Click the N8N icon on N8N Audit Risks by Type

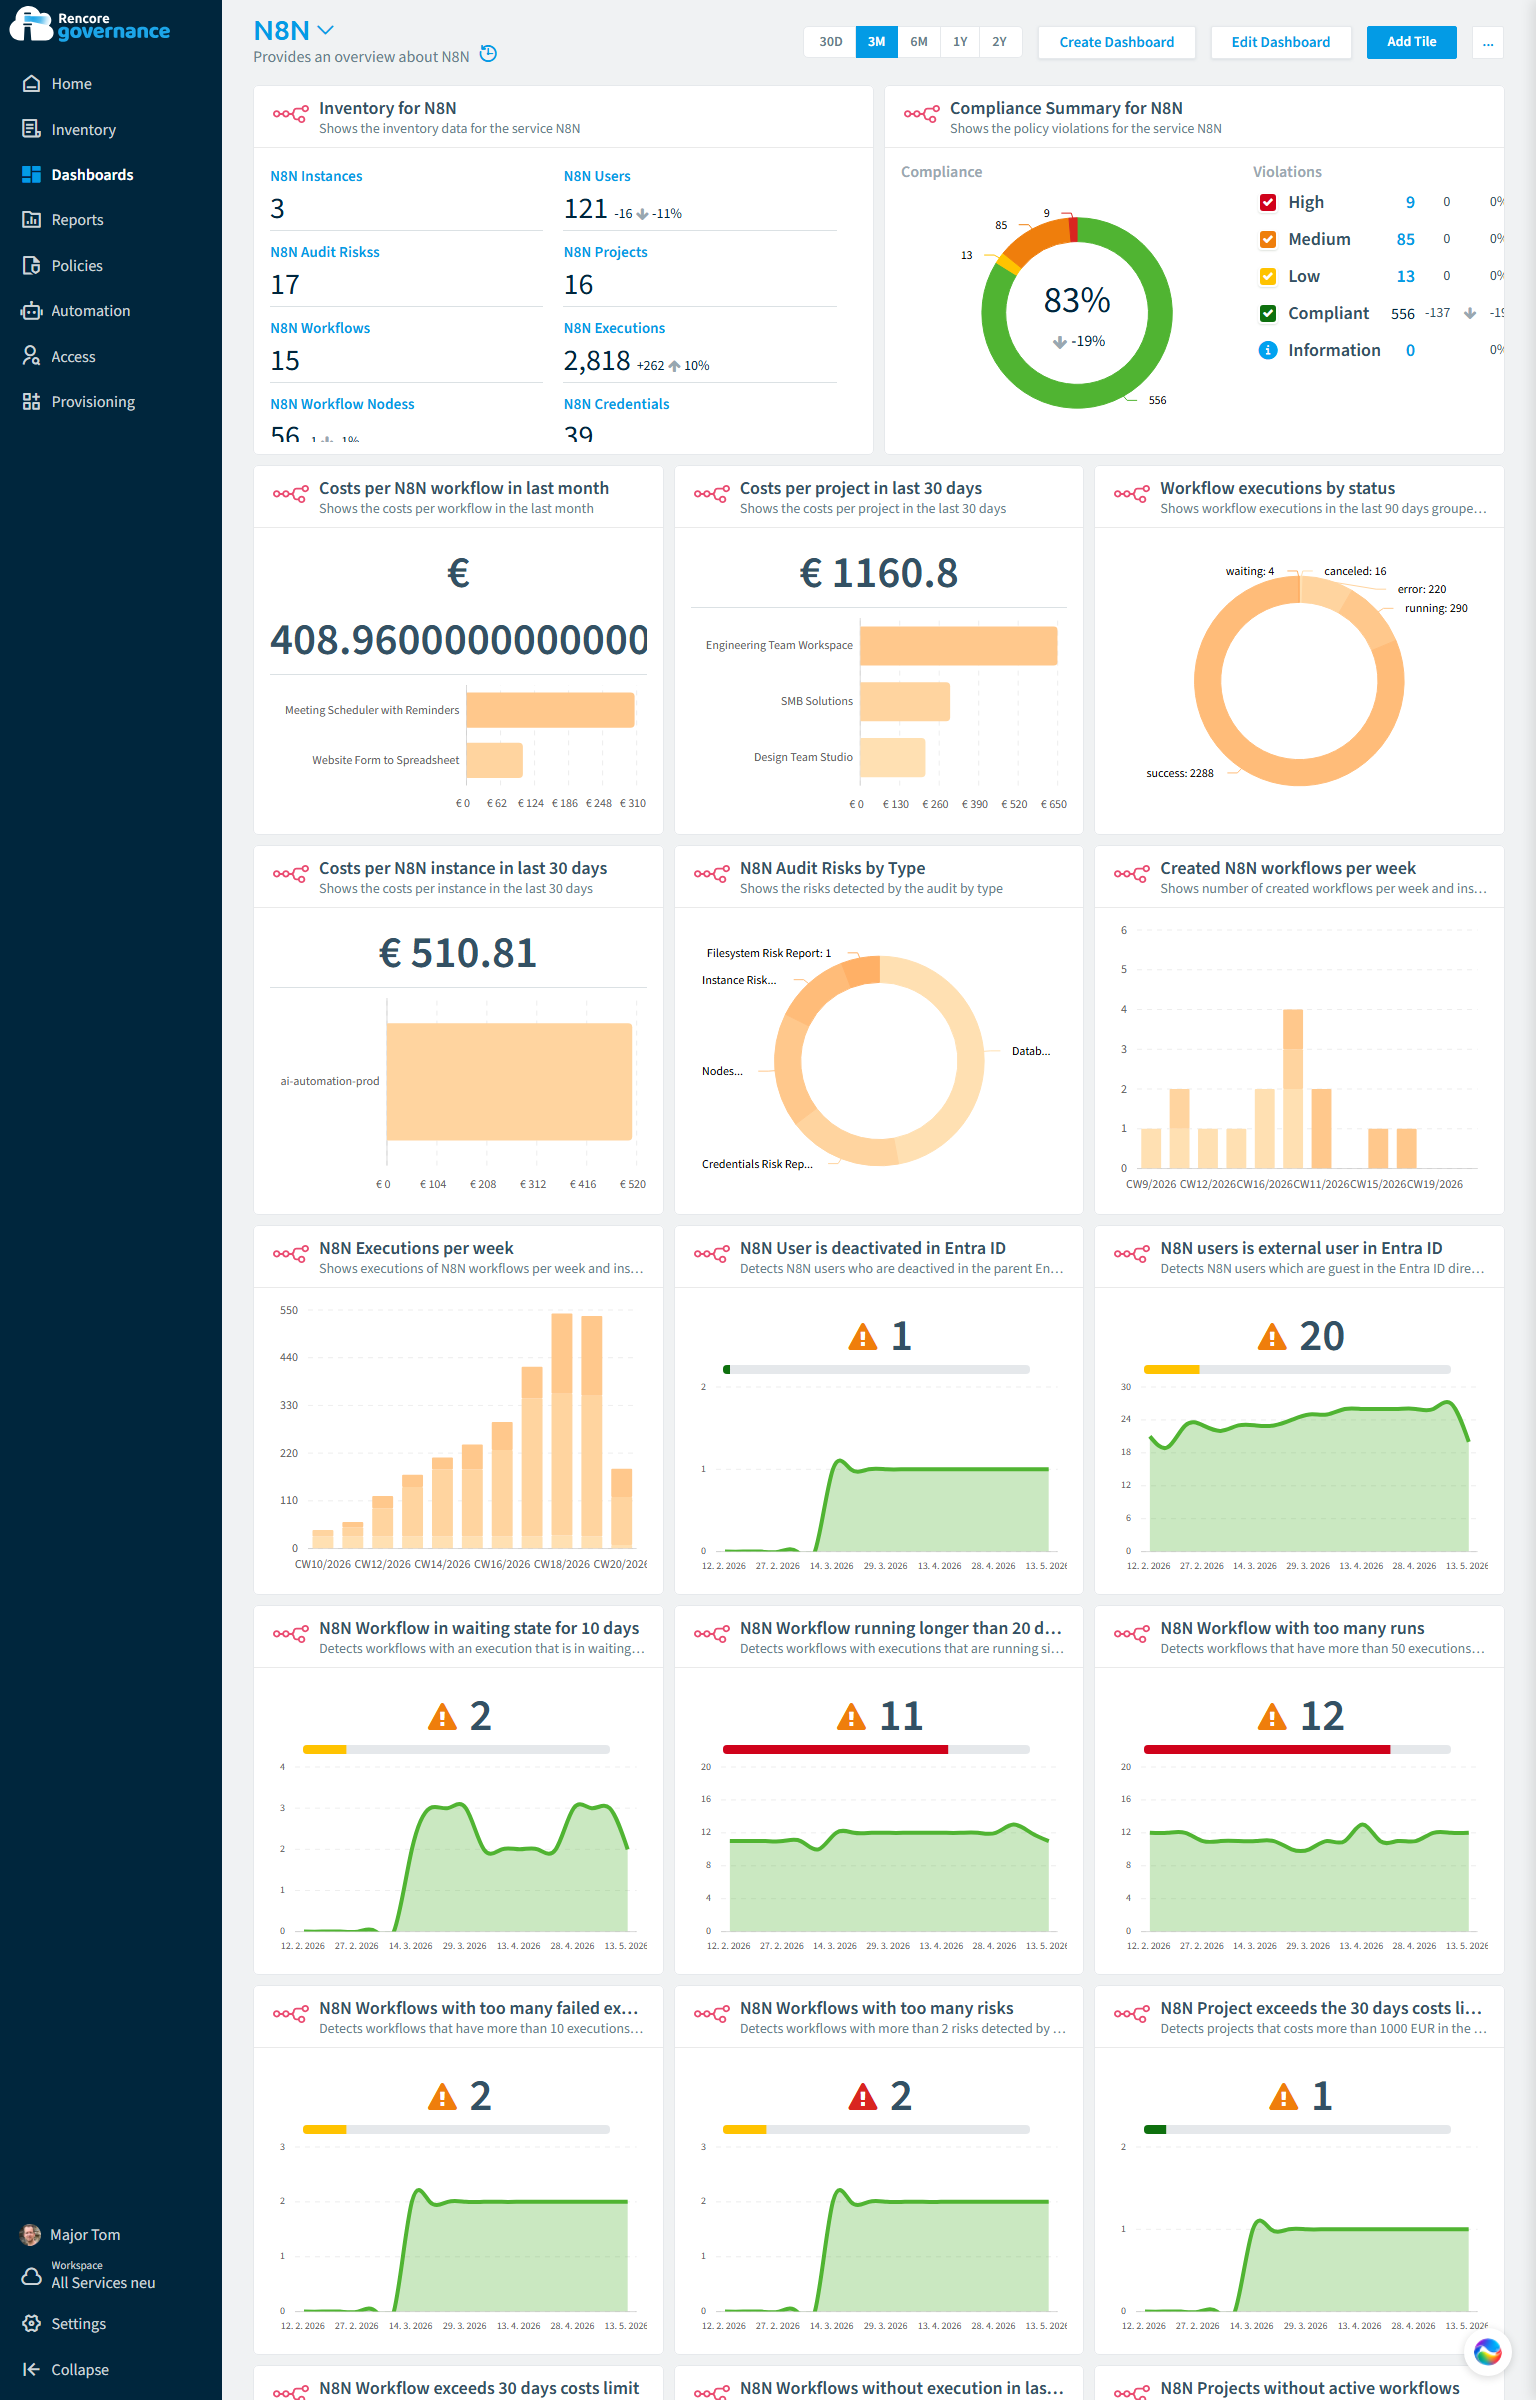point(711,875)
